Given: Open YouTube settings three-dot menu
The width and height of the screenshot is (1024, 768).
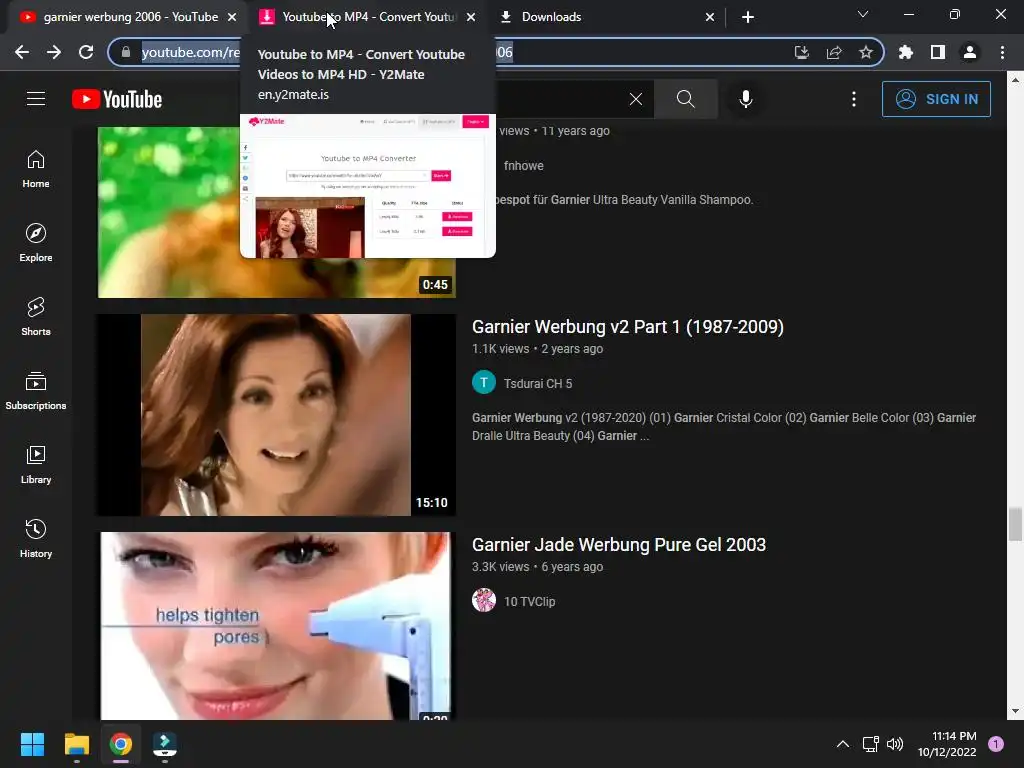Looking at the screenshot, I should point(854,99).
